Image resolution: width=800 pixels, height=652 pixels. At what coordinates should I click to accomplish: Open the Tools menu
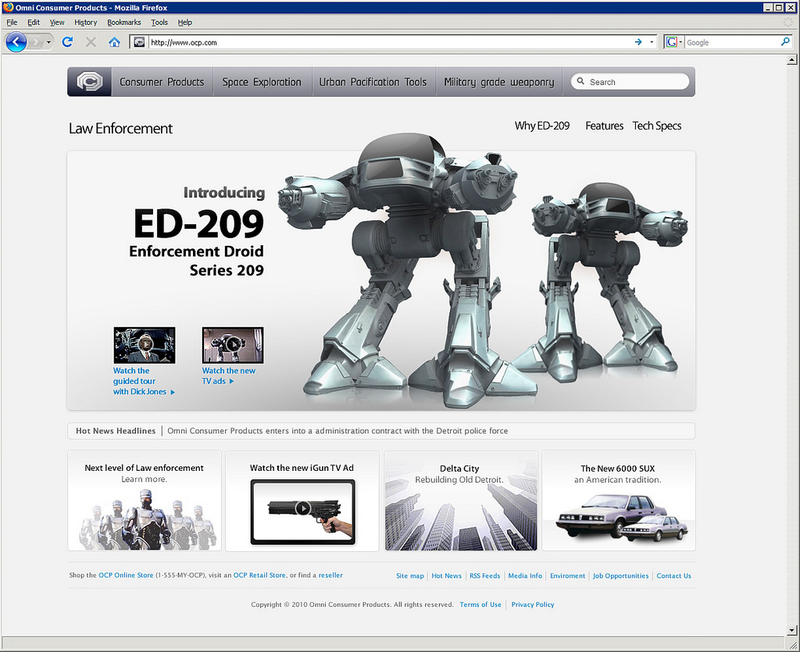159,22
